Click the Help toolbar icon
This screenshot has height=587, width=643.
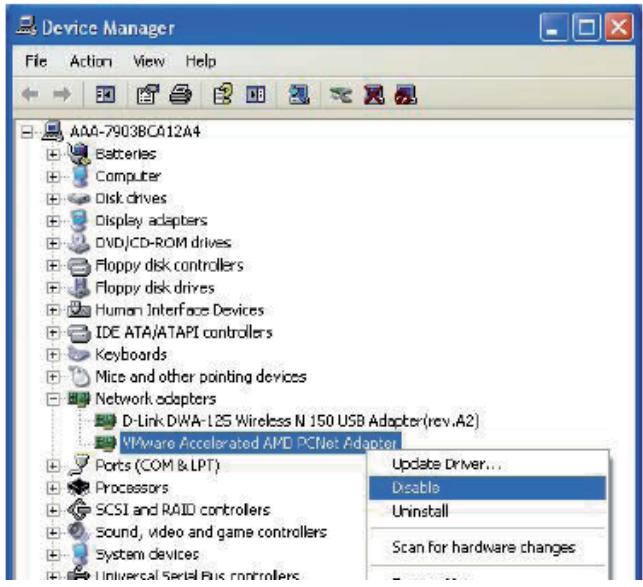223,95
